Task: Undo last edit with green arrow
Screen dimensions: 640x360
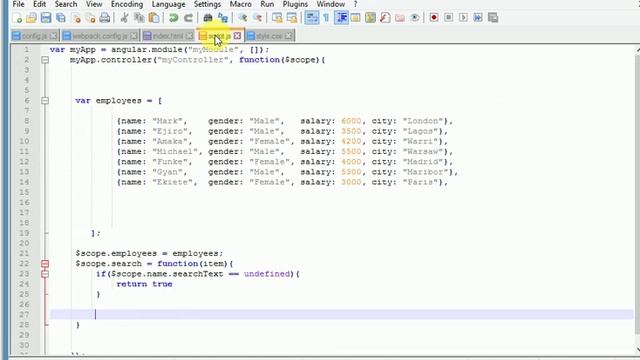Action: point(173,18)
